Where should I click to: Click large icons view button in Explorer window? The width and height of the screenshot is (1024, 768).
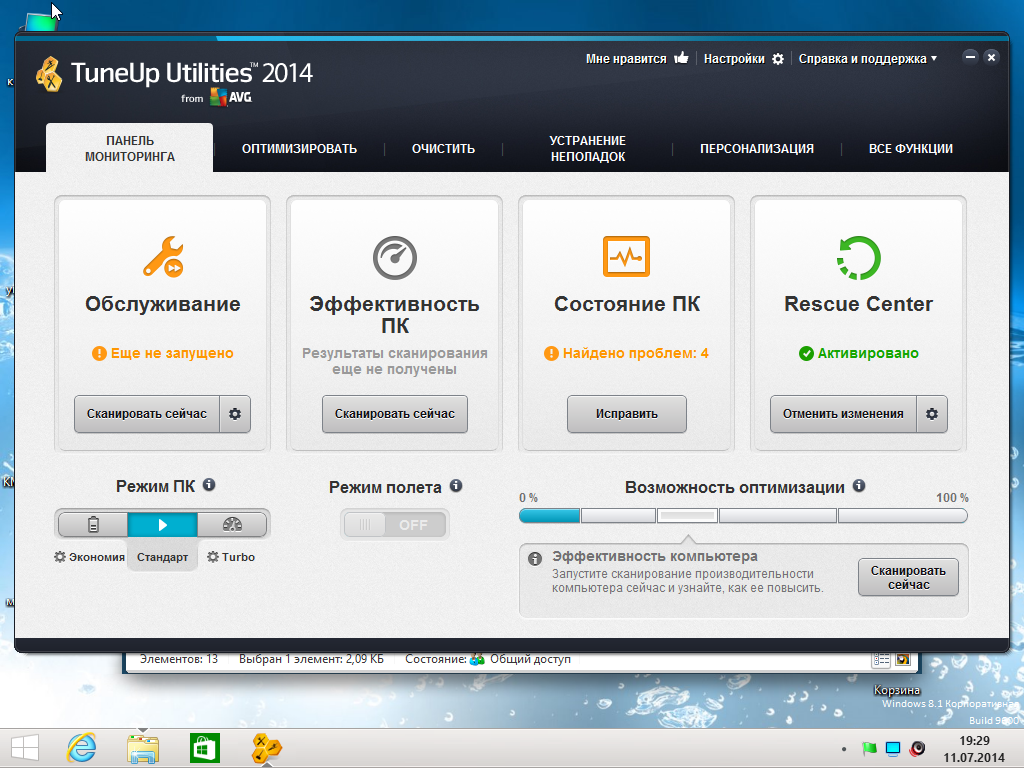903,660
